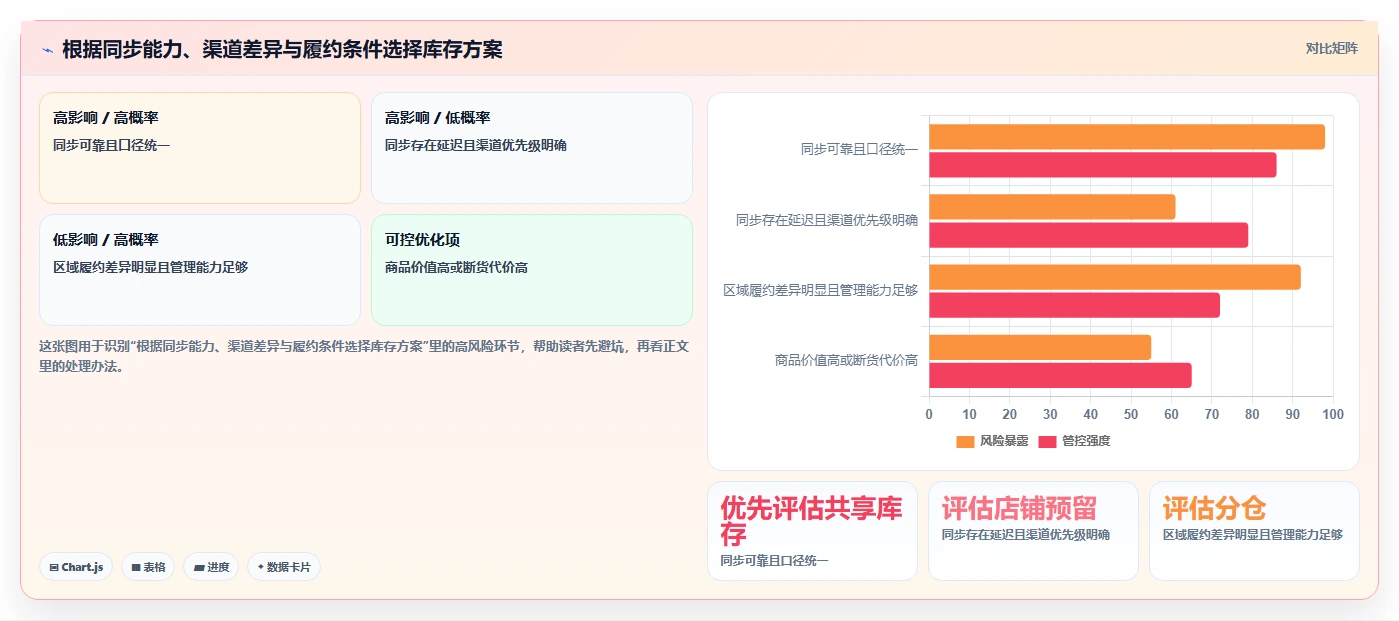This screenshot has width=1399, height=621.
Task: Click orange bar for 商品价值高或断货代价高
Action: tap(1040, 347)
